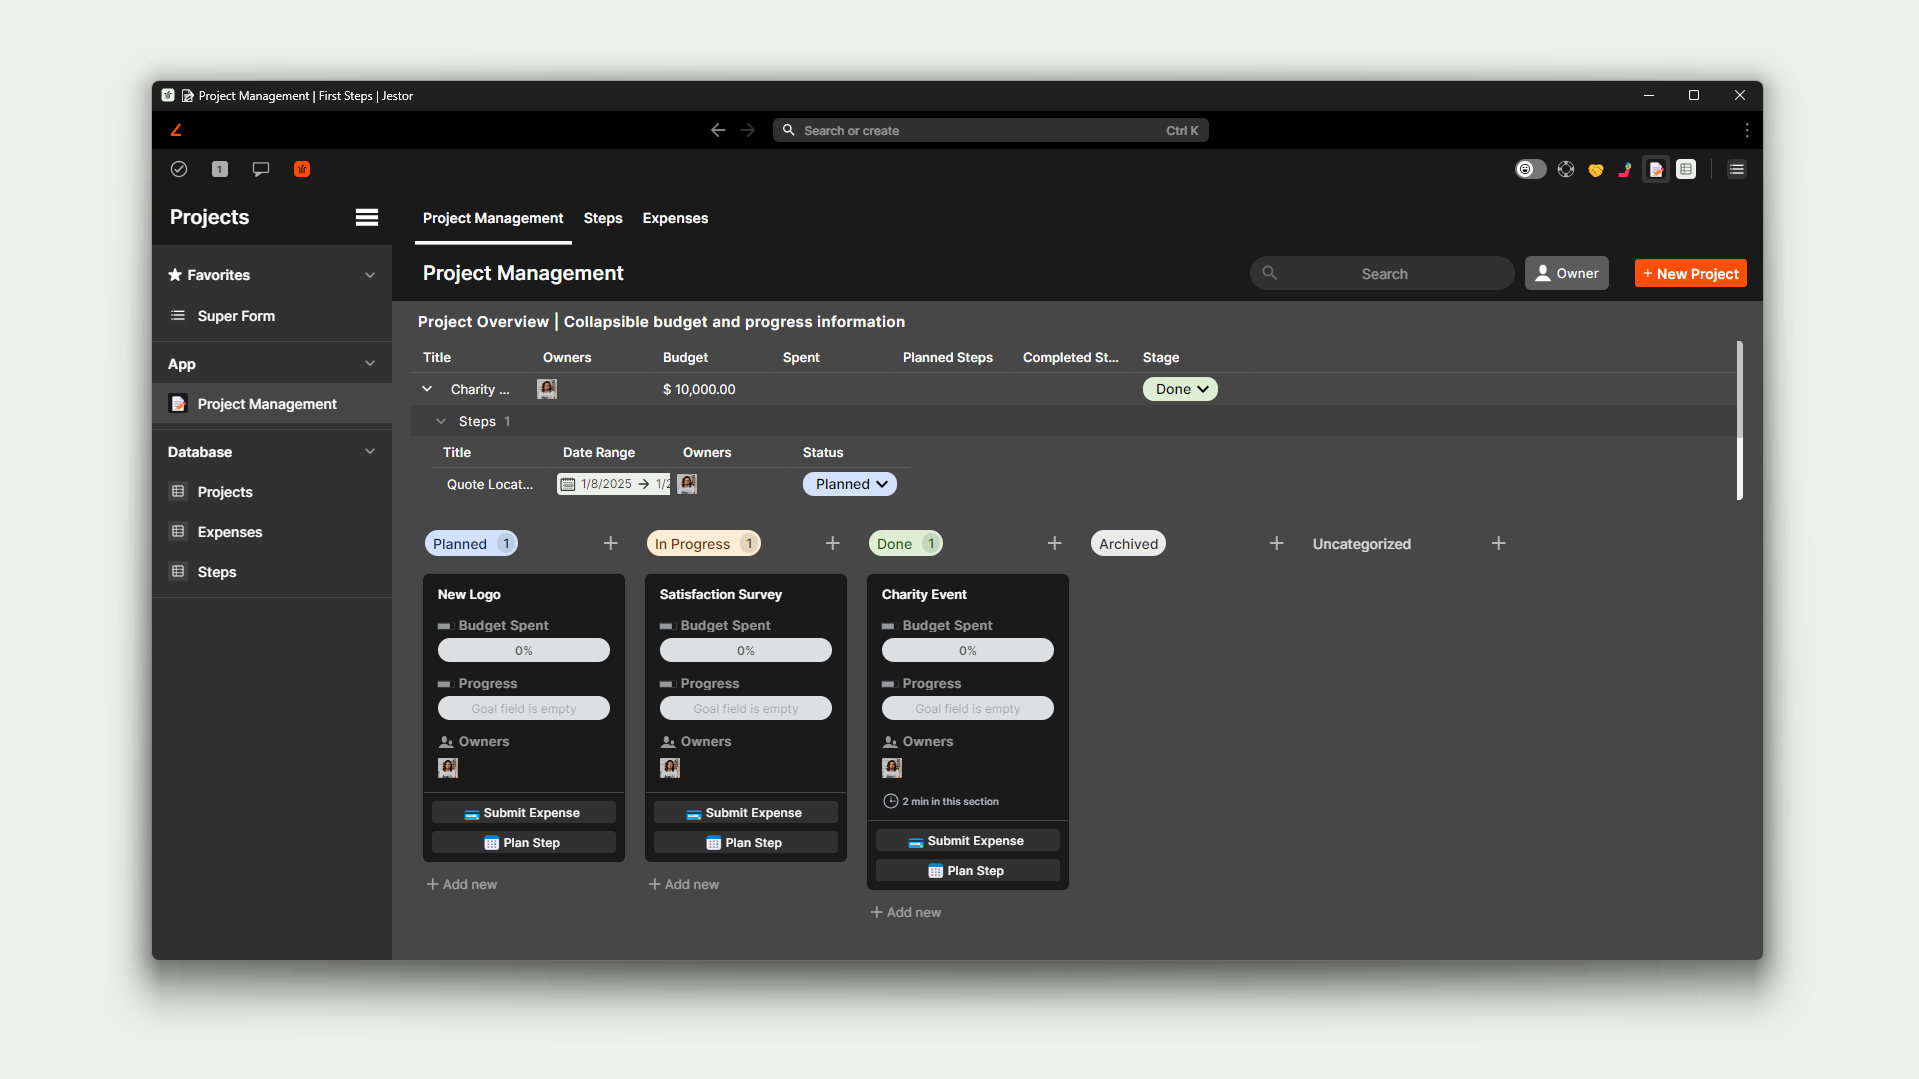Viewport: 1919px width, 1079px height.
Task: Click the orange gift icon
Action: pyautogui.click(x=302, y=169)
